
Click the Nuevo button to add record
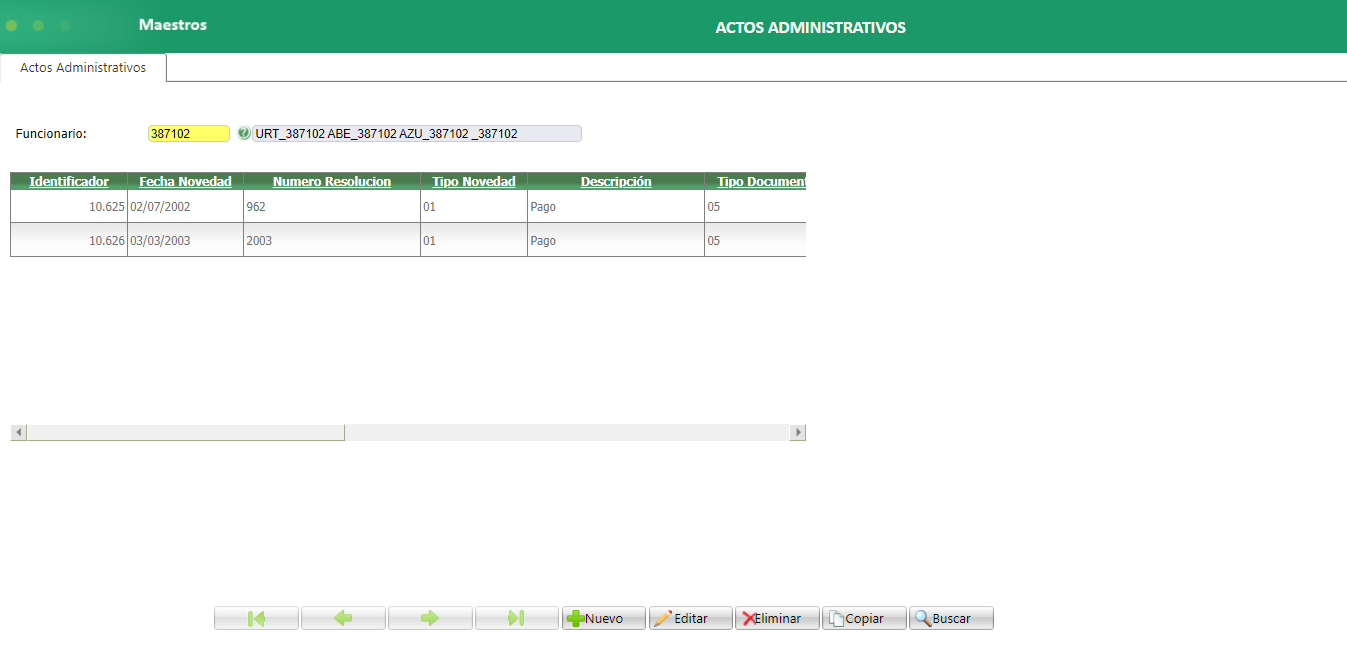tap(604, 619)
